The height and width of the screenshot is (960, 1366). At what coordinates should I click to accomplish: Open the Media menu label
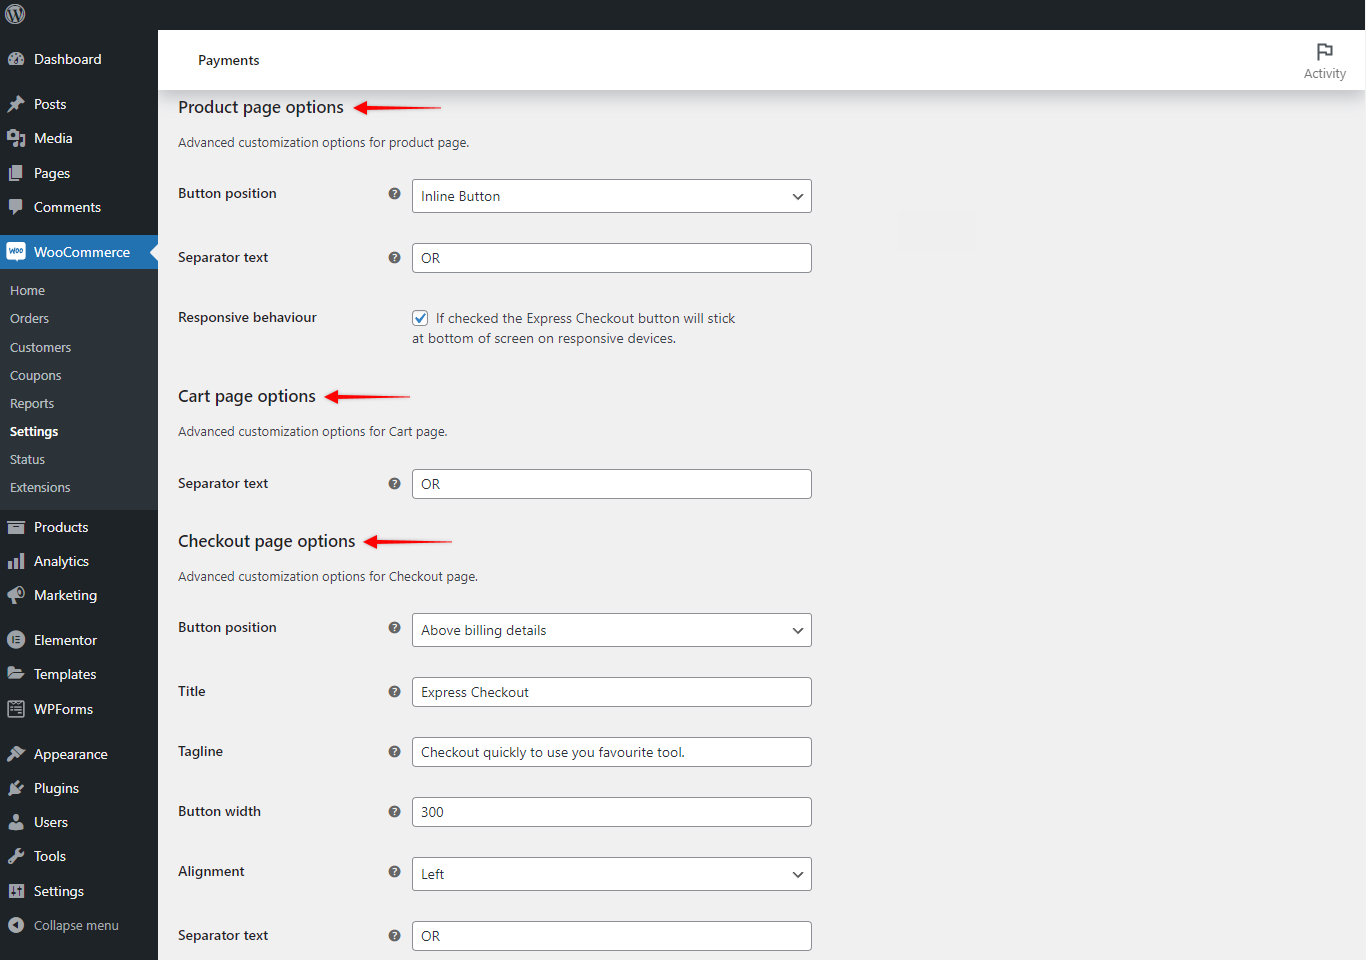coord(53,138)
